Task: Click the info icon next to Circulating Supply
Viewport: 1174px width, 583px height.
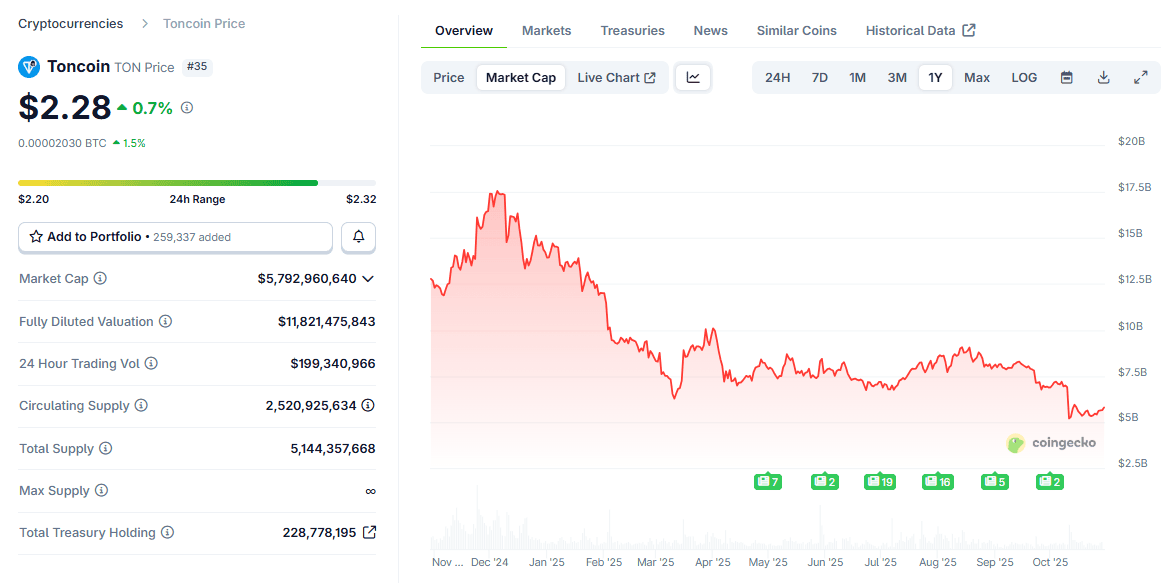Action: (x=141, y=405)
